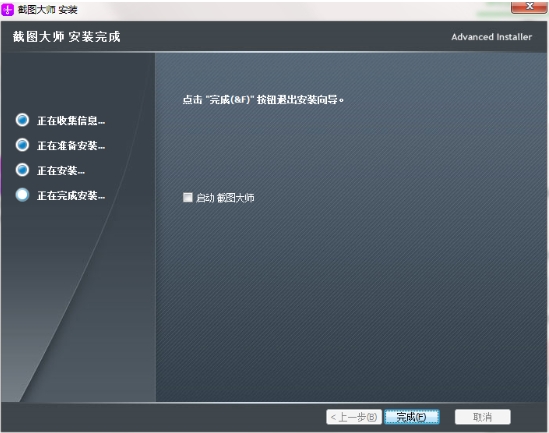Click the 截图大师 安装完成 header title
This screenshot has width=549, height=433.
point(67,37)
